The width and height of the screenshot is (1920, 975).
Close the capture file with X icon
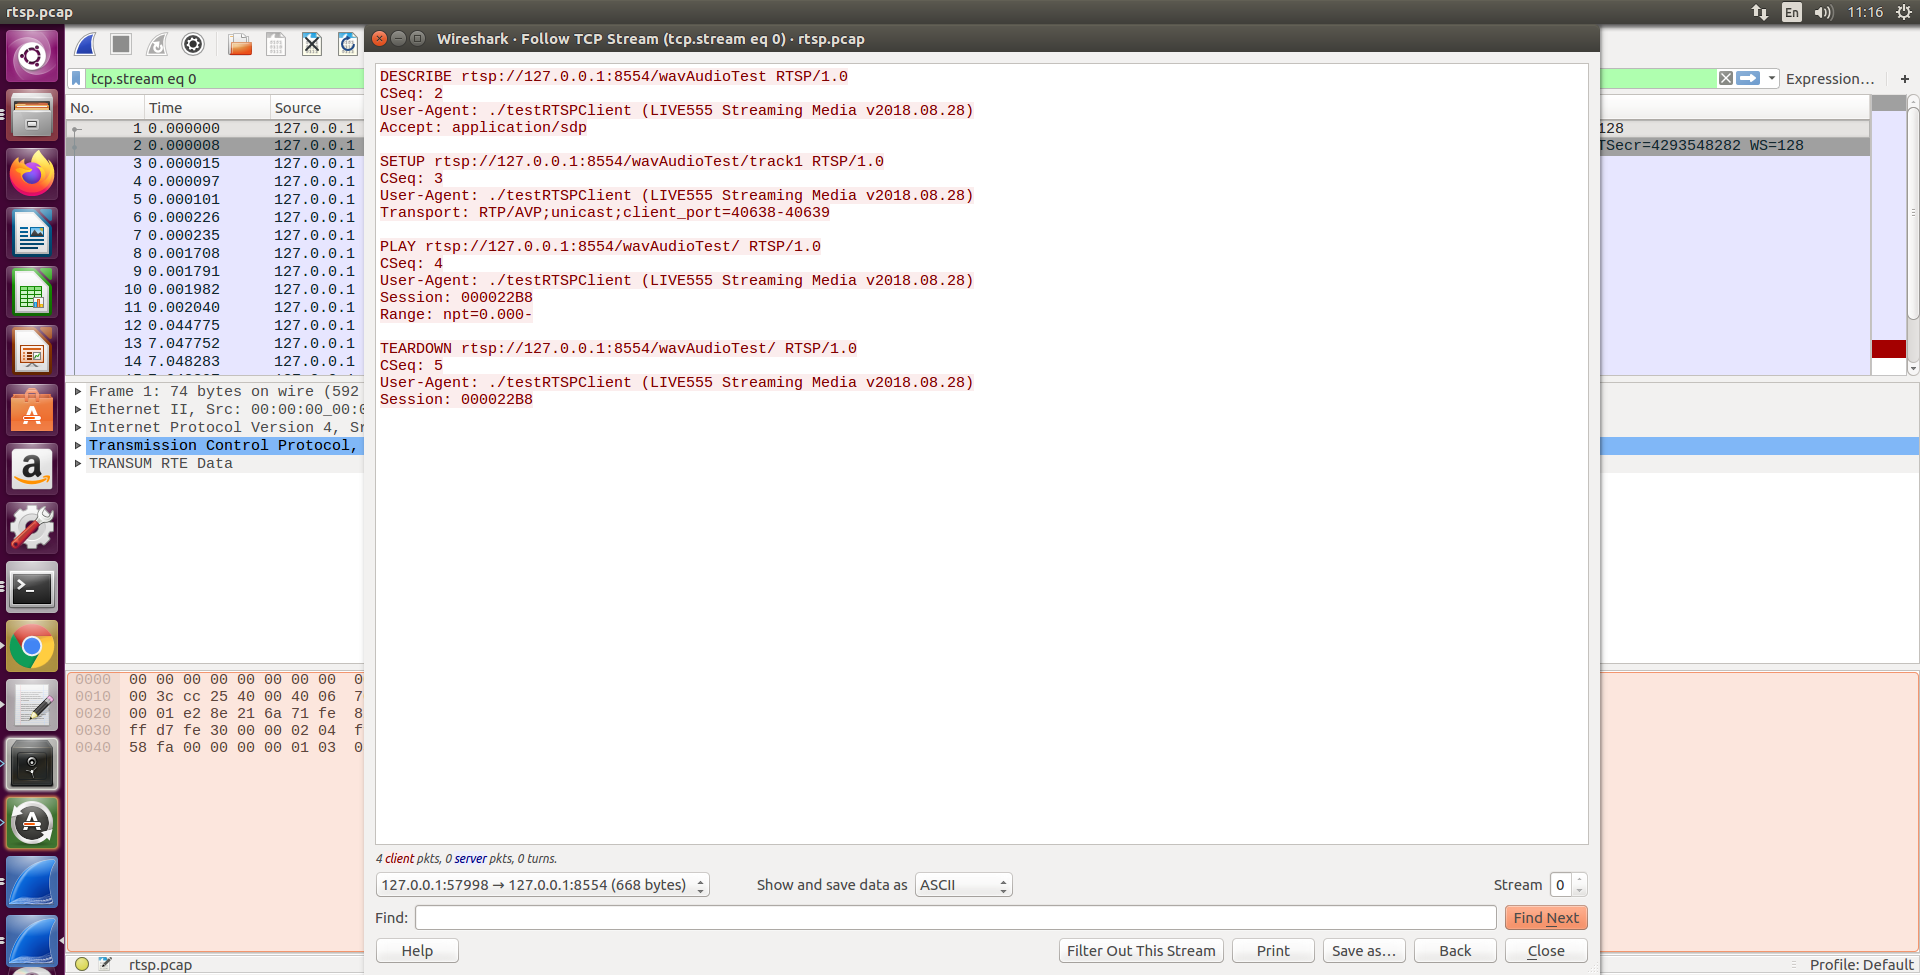click(x=312, y=44)
